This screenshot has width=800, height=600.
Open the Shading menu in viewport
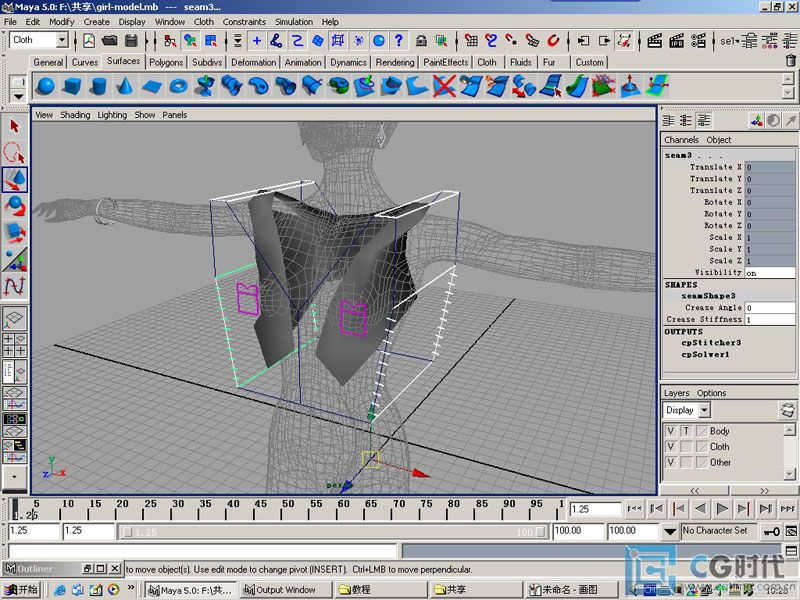pos(75,115)
